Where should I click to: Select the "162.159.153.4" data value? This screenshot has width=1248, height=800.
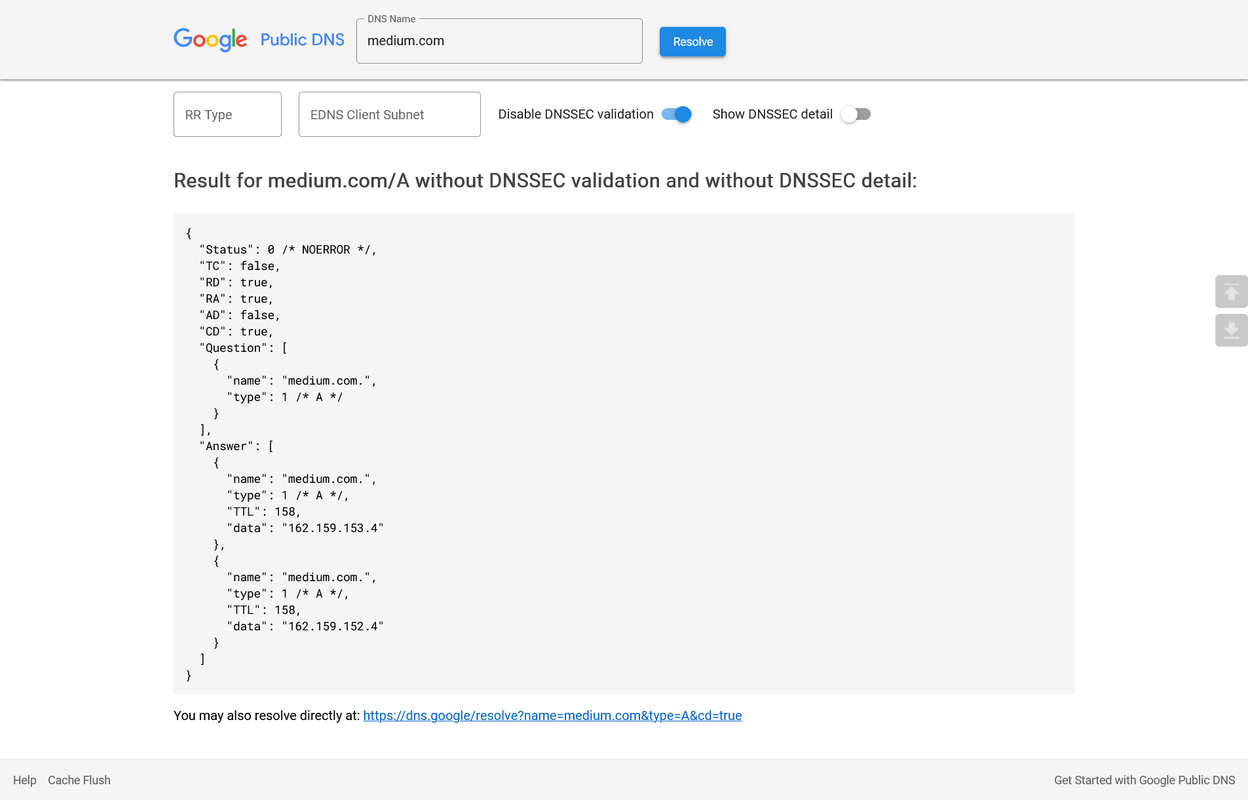point(333,528)
